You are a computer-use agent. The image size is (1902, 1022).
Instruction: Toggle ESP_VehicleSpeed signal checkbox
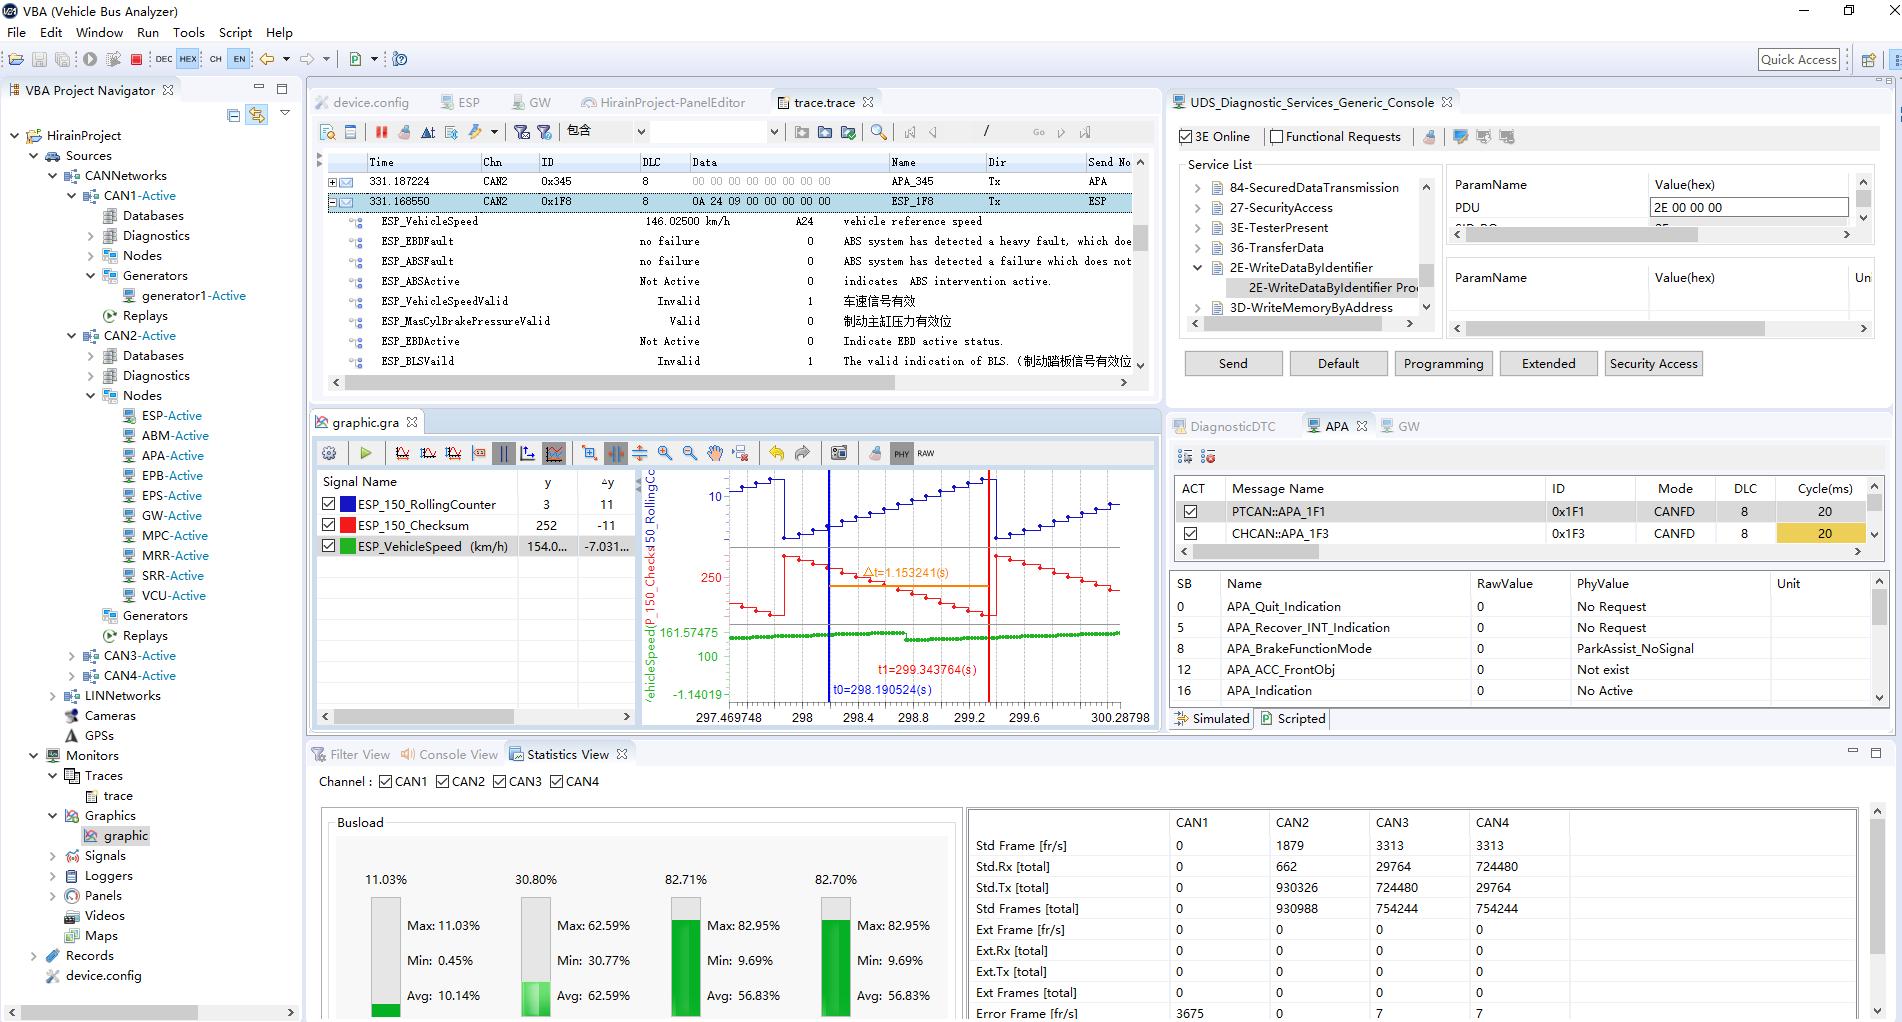coord(329,546)
